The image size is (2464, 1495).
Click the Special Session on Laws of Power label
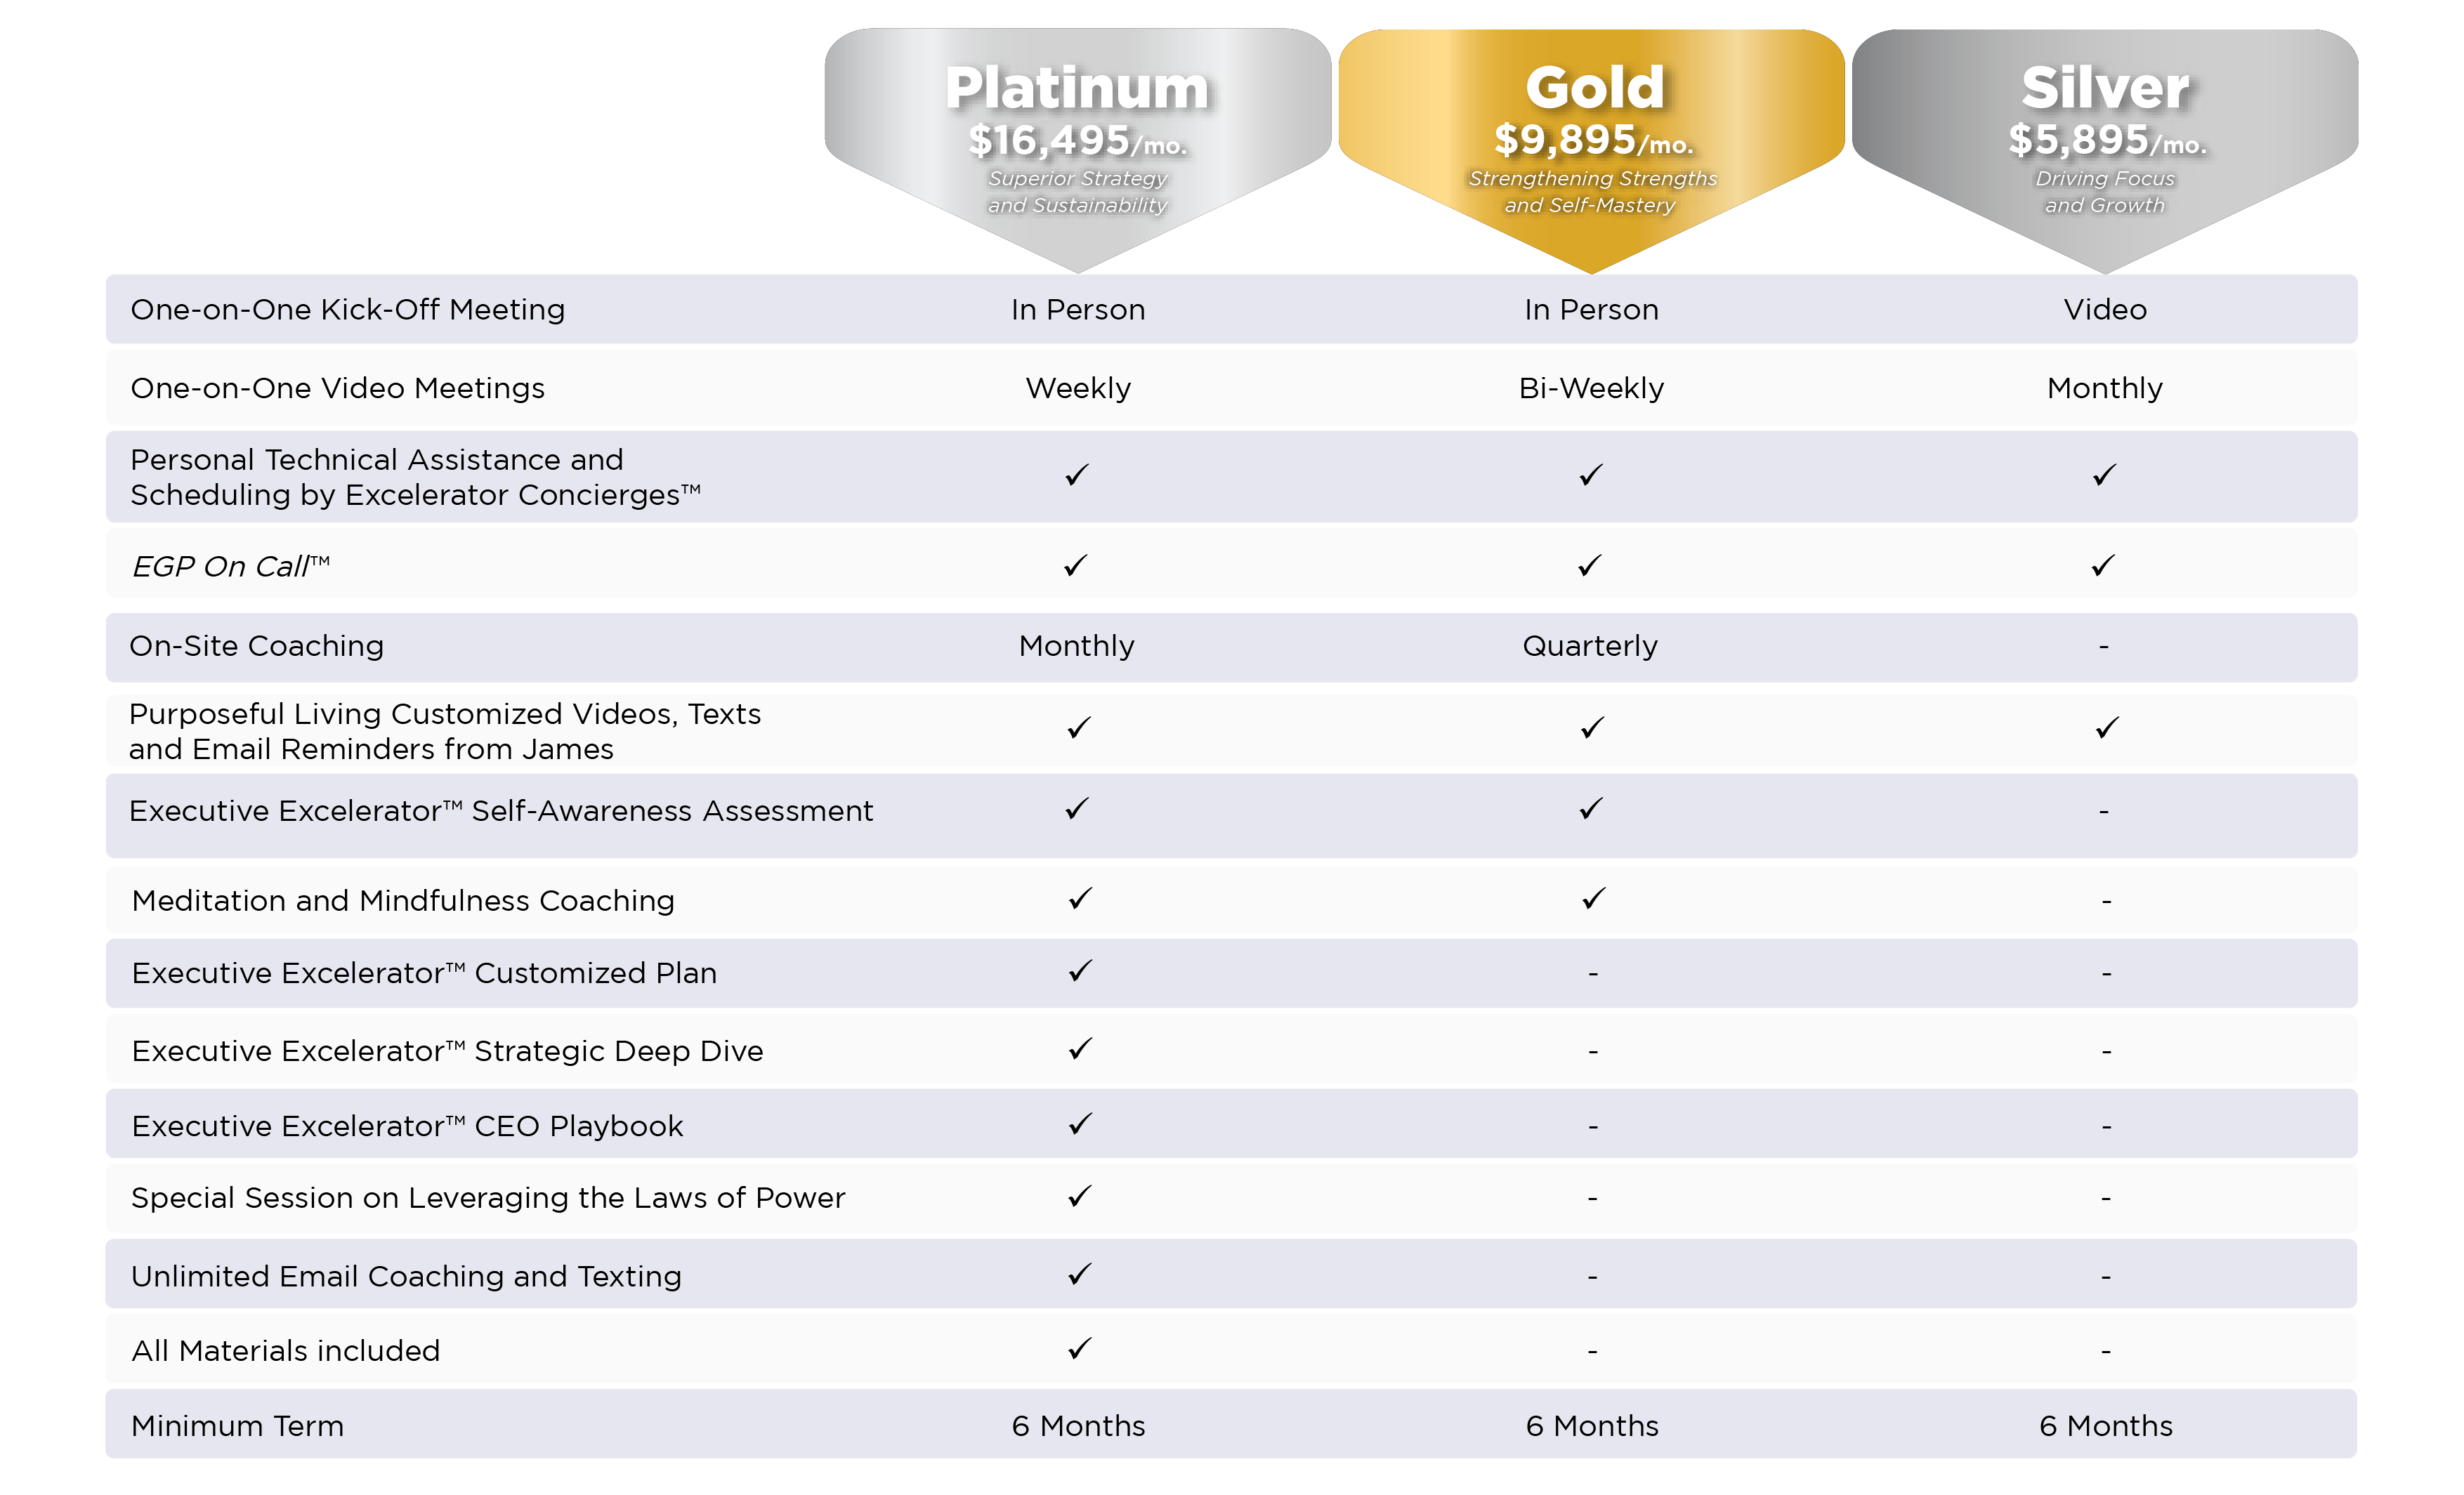(x=488, y=1198)
